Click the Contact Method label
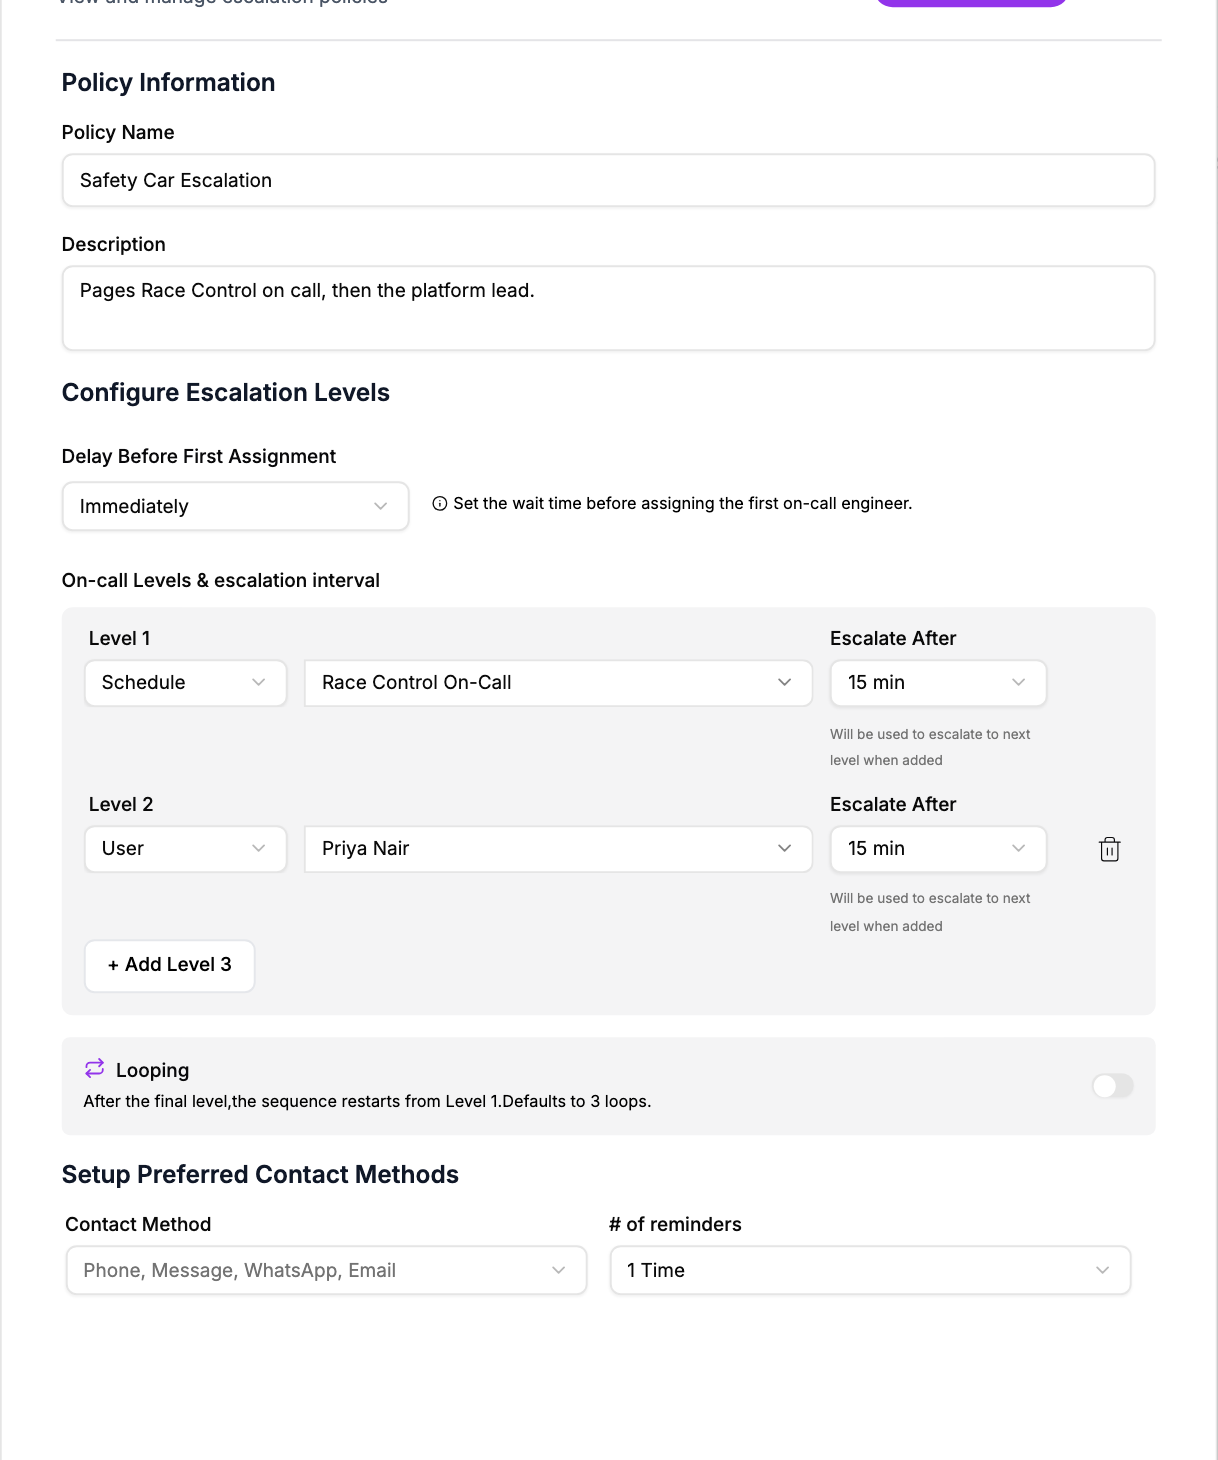Screen dimensions: 1218x1460 click(138, 1225)
